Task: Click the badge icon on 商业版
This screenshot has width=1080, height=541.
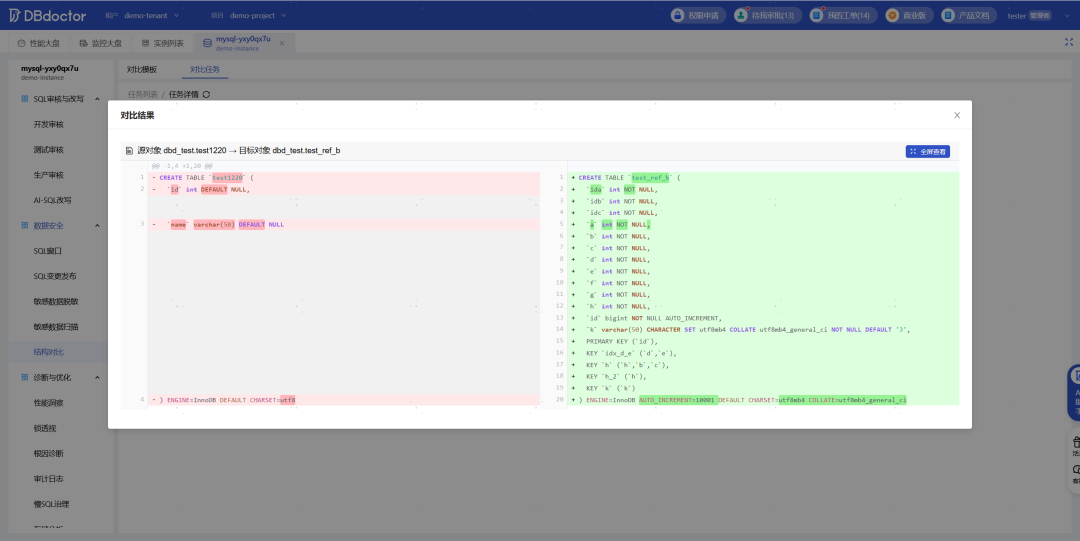Action: click(x=892, y=15)
